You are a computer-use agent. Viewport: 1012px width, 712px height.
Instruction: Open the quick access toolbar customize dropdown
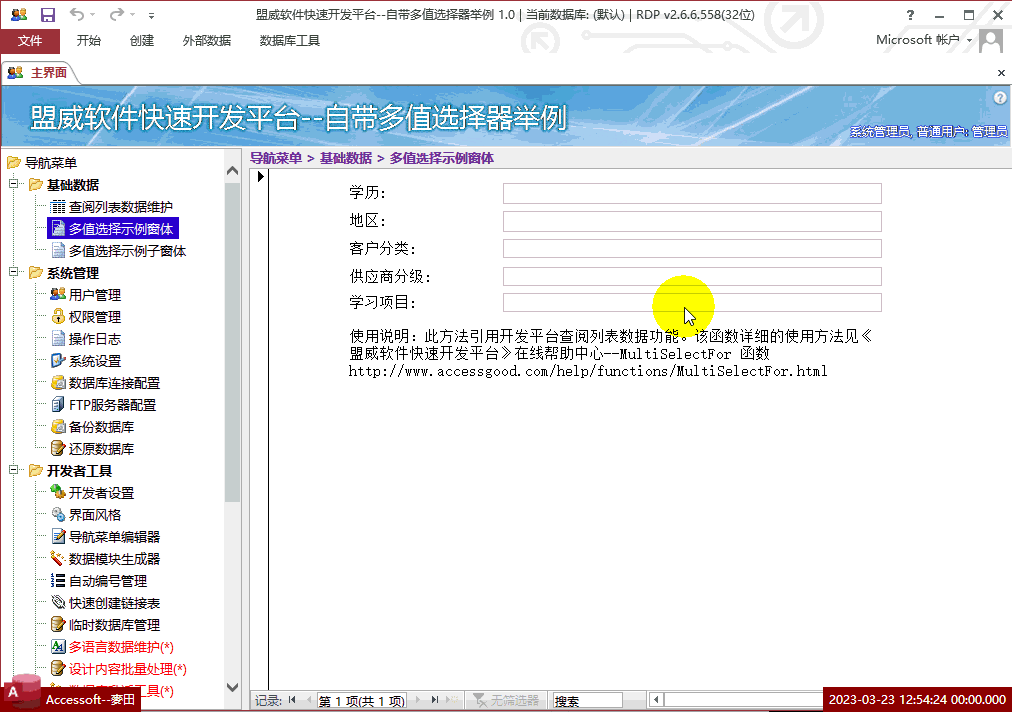(151, 15)
